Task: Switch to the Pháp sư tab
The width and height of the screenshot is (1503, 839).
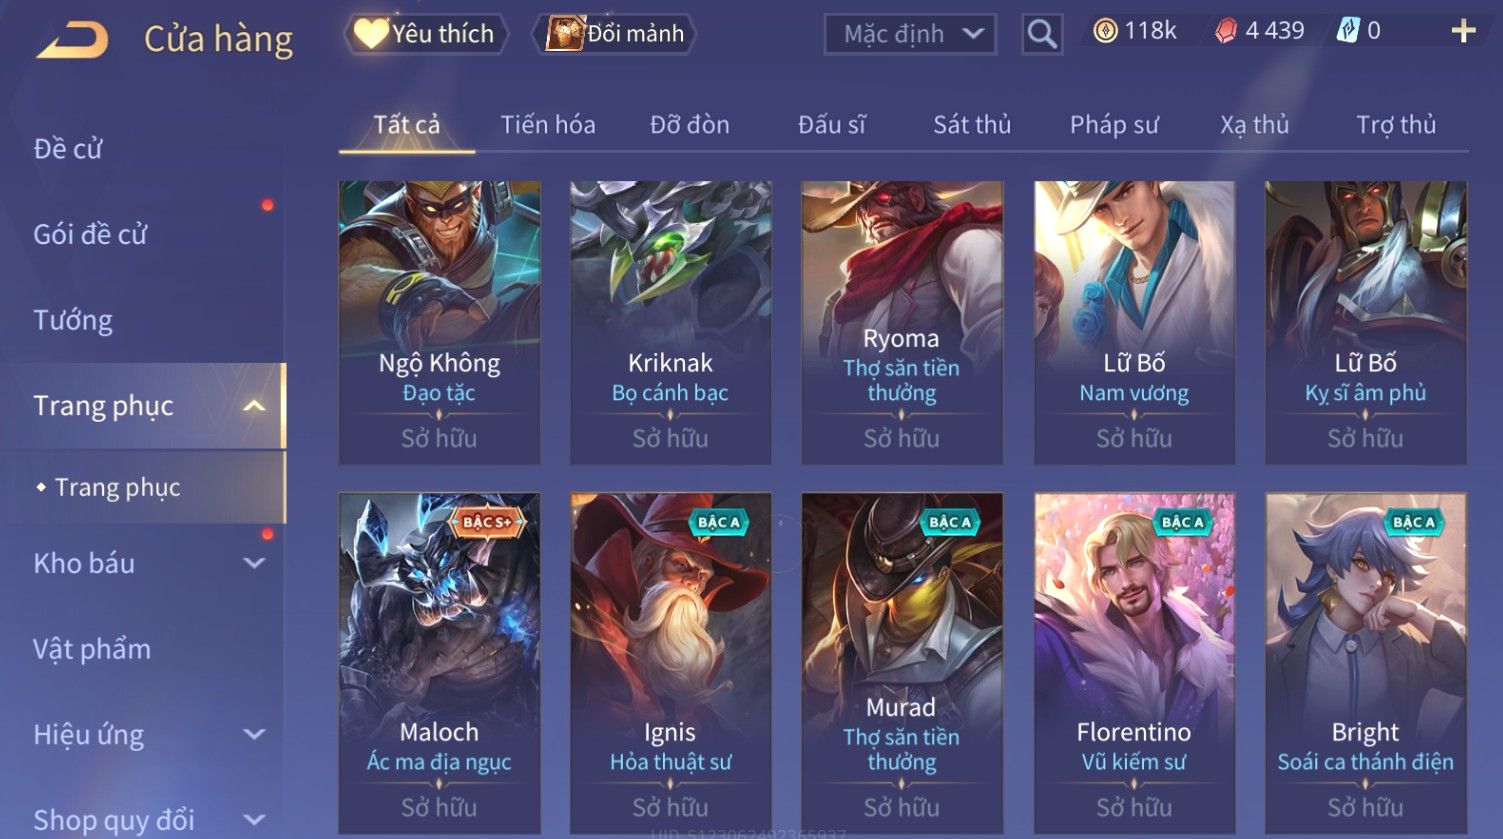Action: click(1114, 125)
